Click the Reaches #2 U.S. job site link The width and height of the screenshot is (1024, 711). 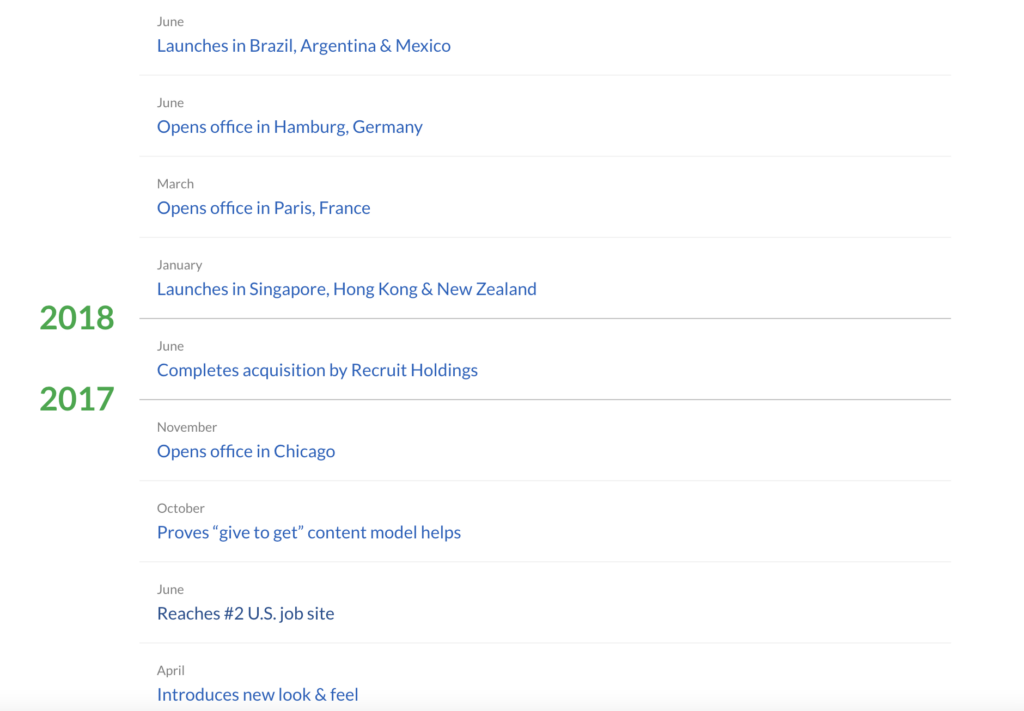tap(245, 613)
